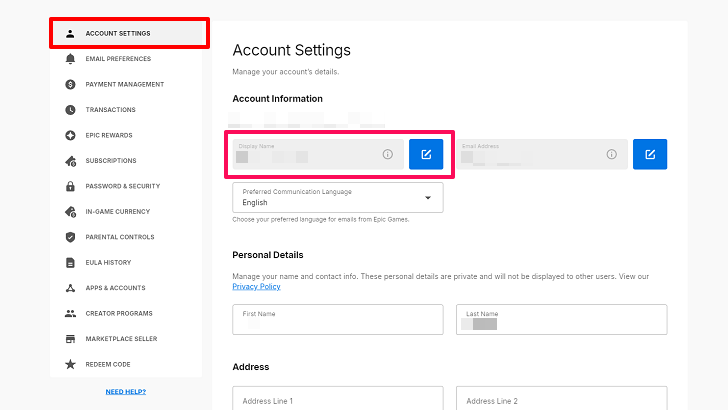The width and height of the screenshot is (728, 410).
Task: Click the Email Preferences bell icon
Action: coord(70,59)
